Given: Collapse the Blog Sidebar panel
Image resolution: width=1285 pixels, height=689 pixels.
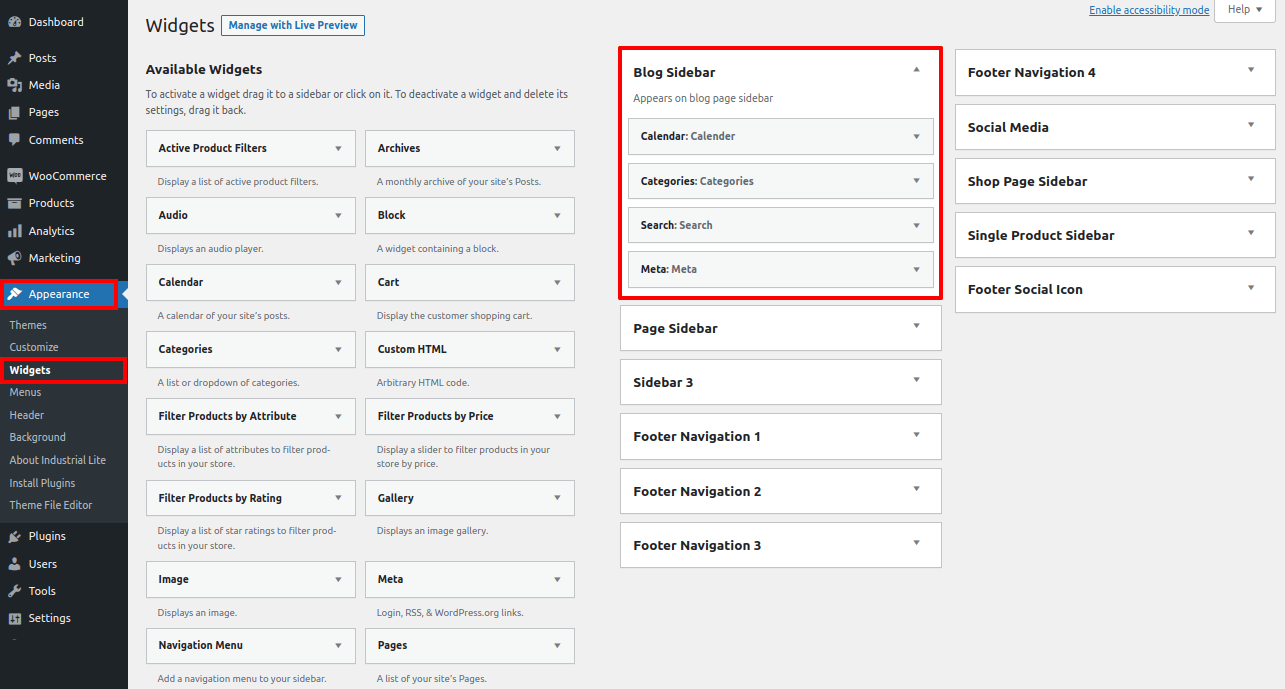Looking at the screenshot, I should tap(916, 71).
